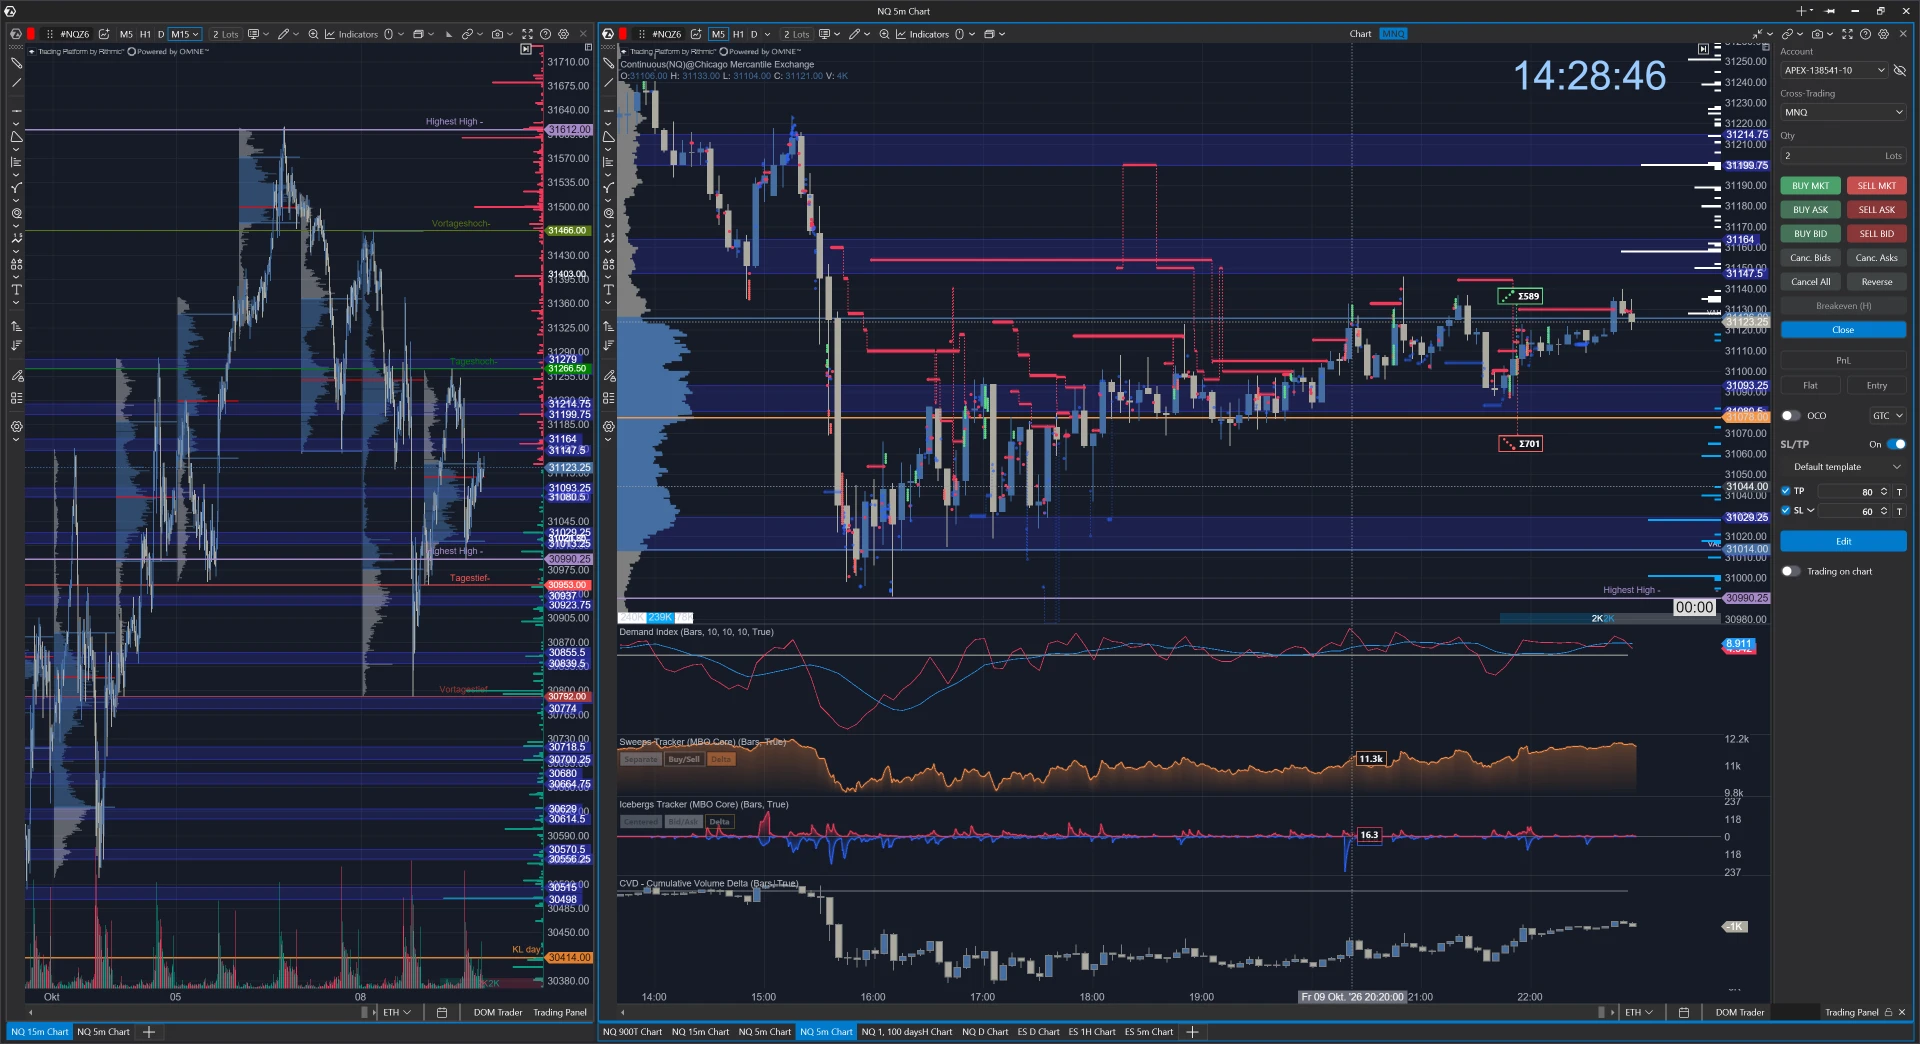The width and height of the screenshot is (1920, 1044).
Task: Click drawing pencil icon in left chart toolbar
Action: pyautogui.click(x=284, y=34)
